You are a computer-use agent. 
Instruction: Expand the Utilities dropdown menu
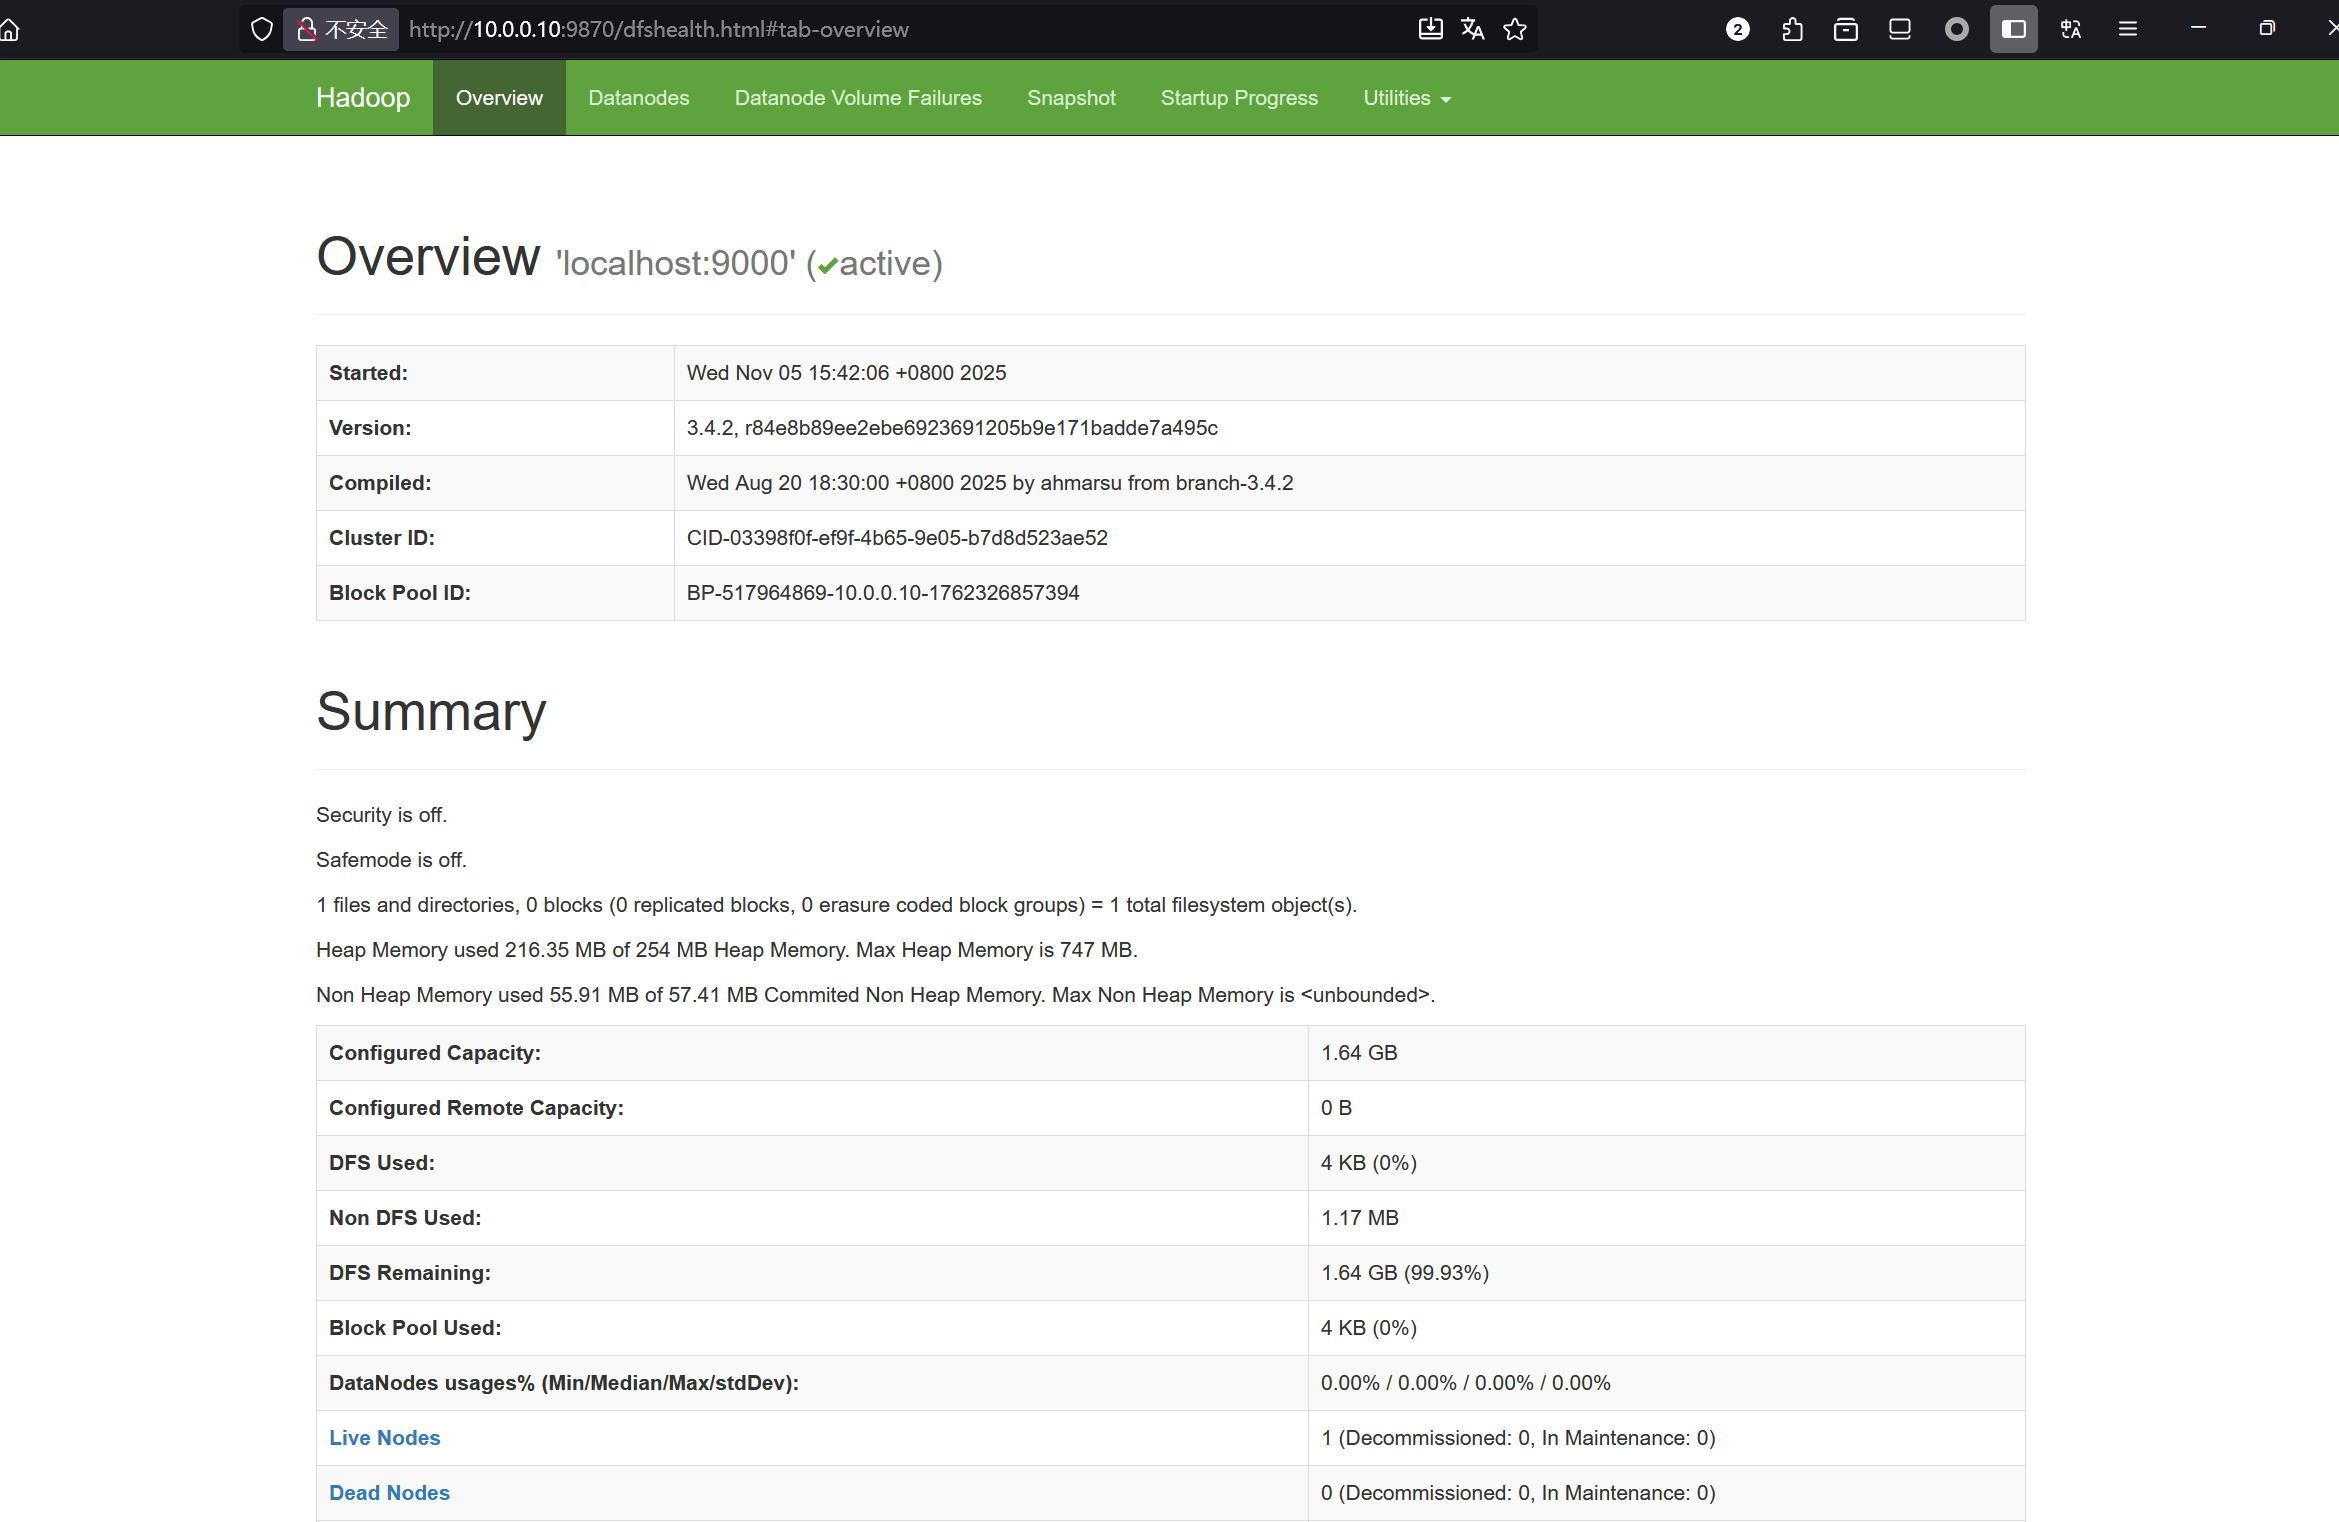click(1406, 97)
